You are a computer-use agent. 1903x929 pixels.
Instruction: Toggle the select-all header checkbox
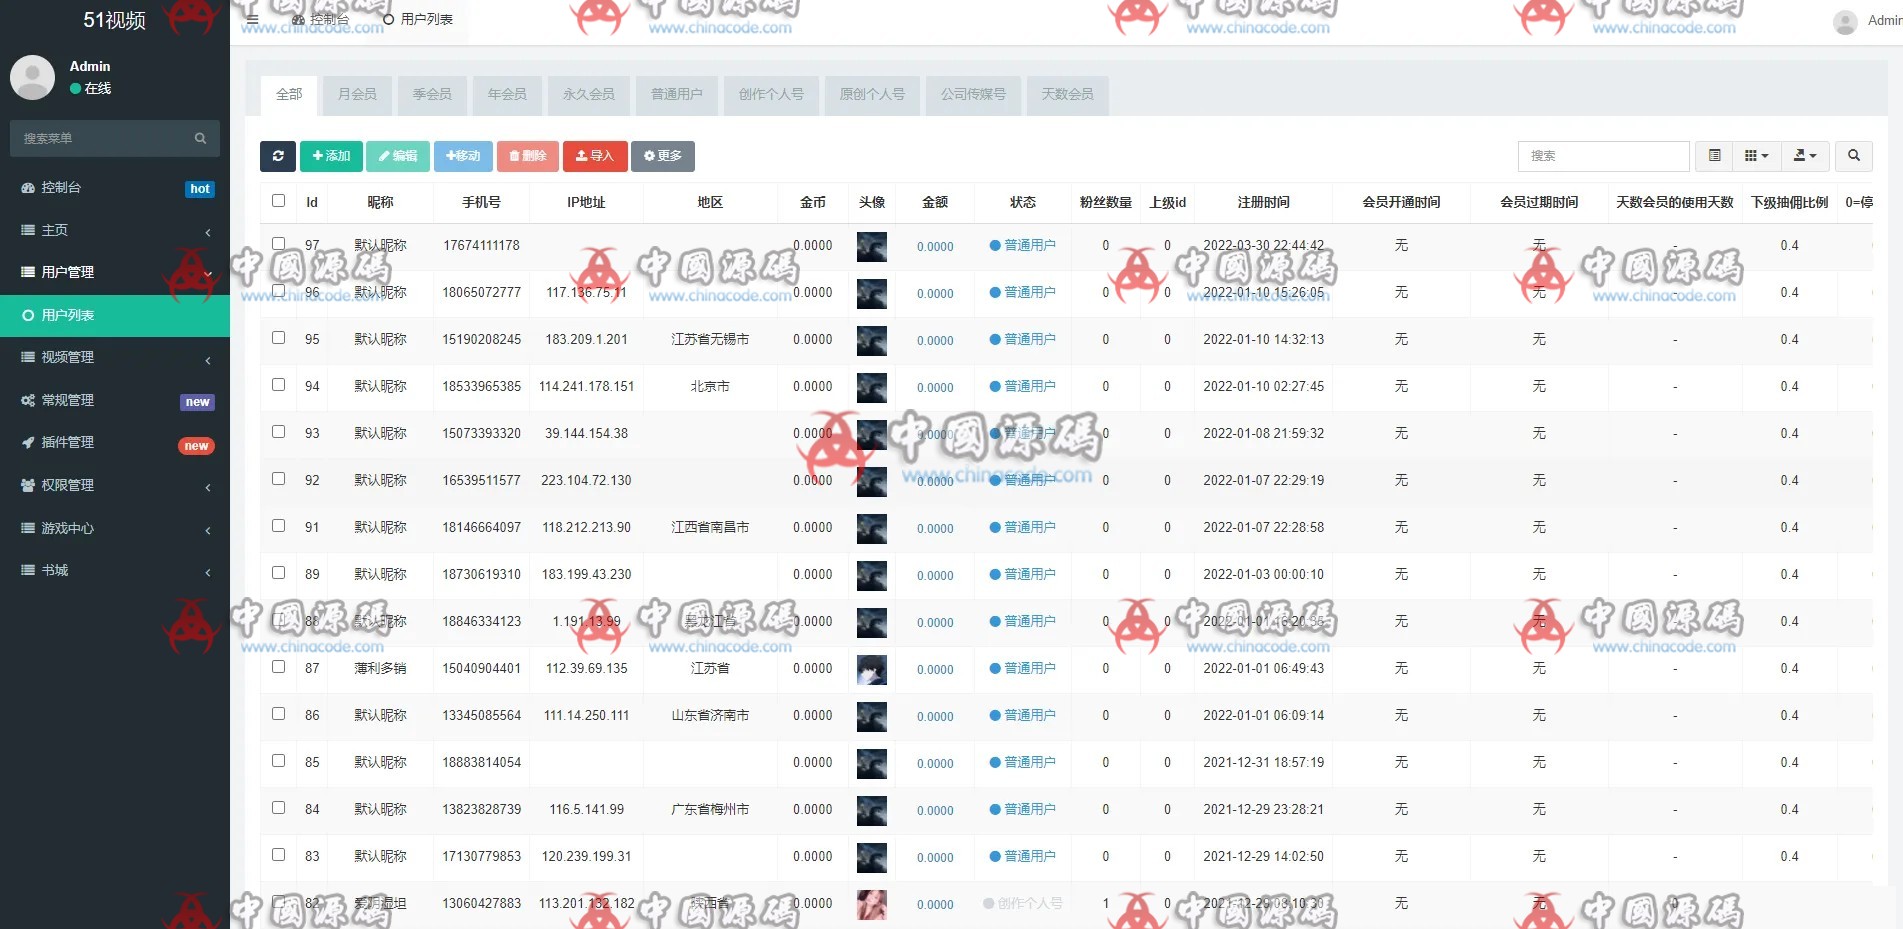pyautogui.click(x=279, y=201)
